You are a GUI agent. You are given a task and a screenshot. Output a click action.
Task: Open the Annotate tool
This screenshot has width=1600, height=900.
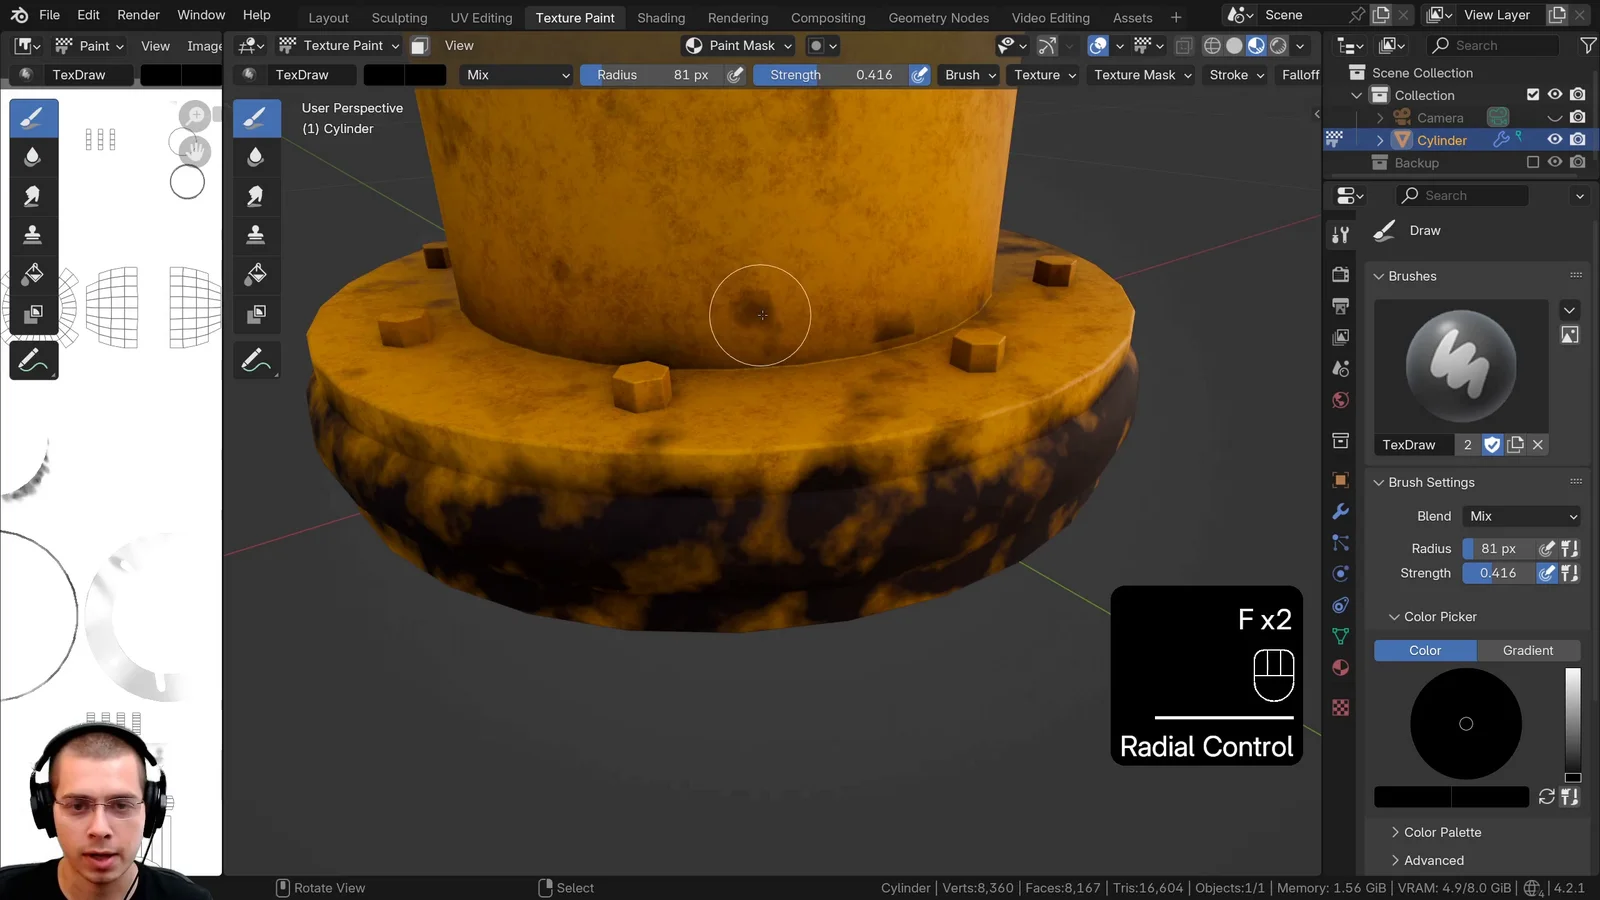[x=33, y=361]
